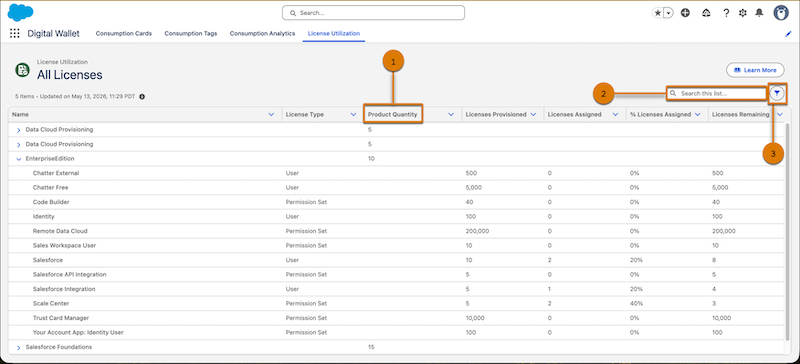Viewport: 800px width, 364px height.
Task: Open the License Type column menu chevron
Action: tap(353, 115)
